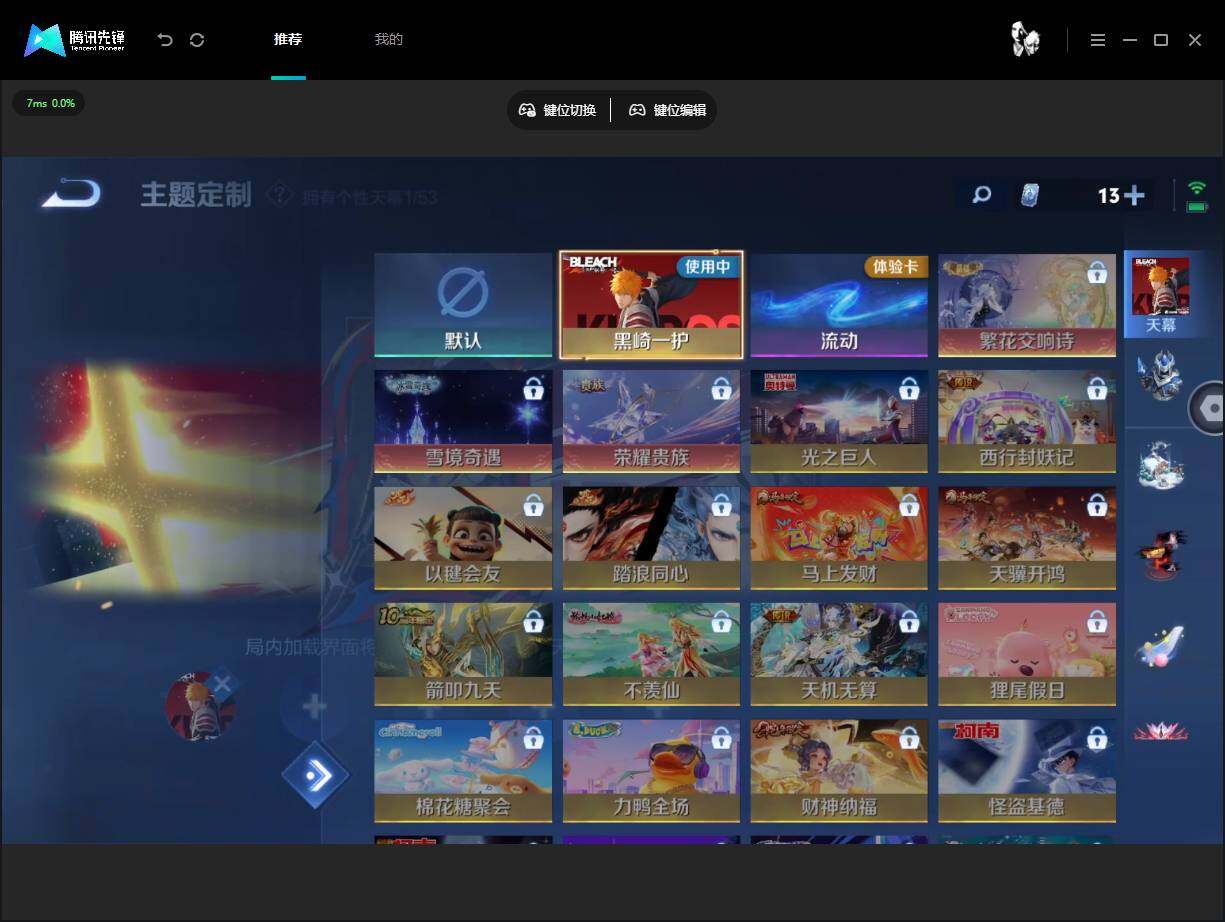Viewport: 1225px width, 922px height.
Task: Click the diamond arrow expand button
Action: point(316,775)
